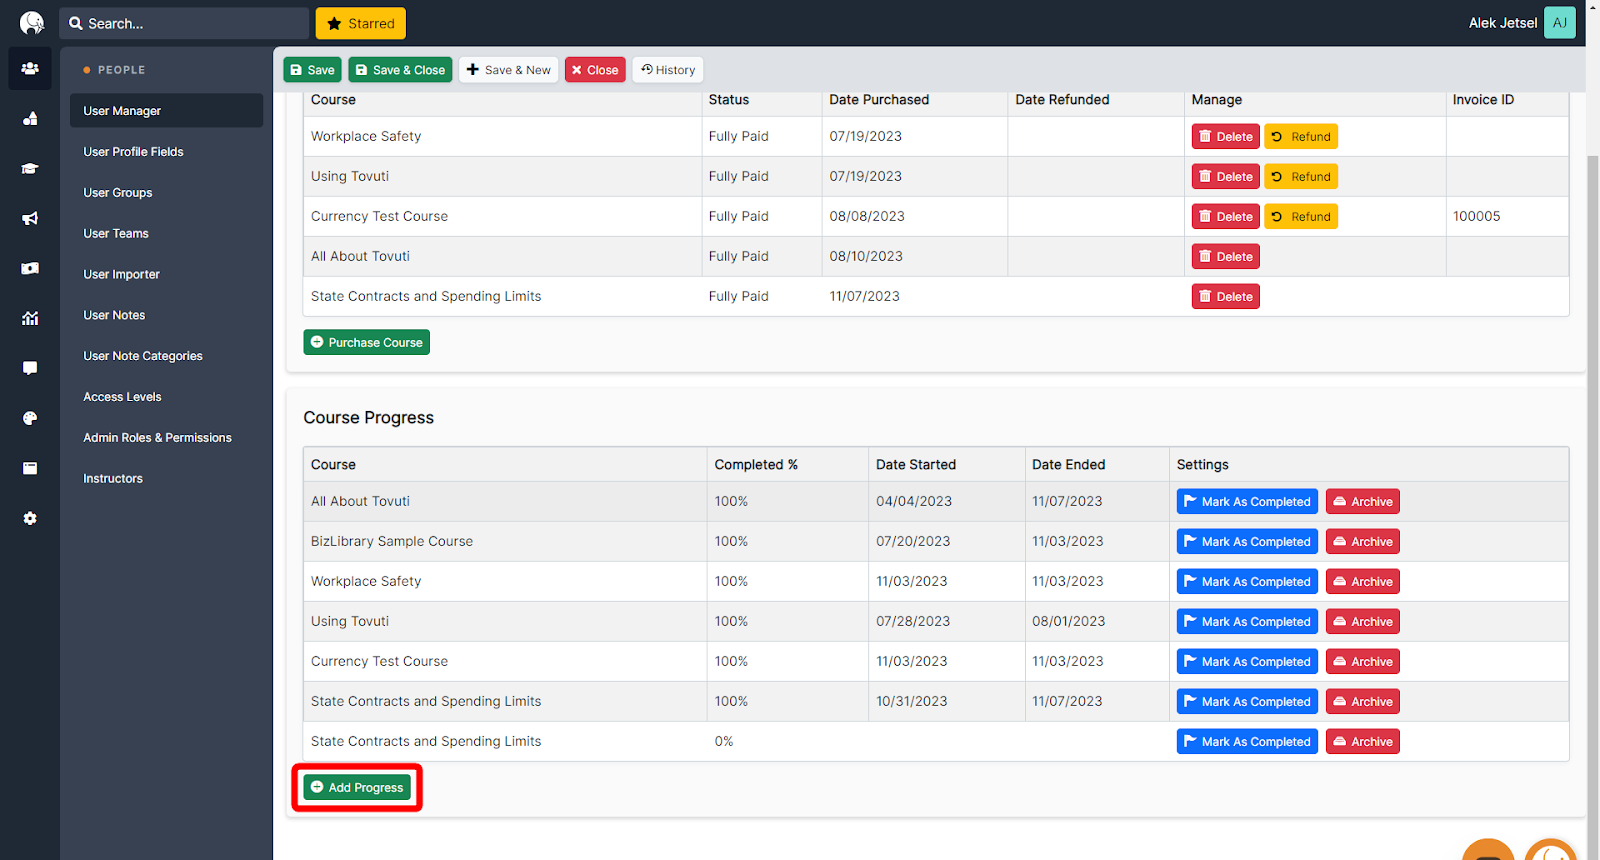Click the shapes icon in sidebar
1600x860 pixels.
[30, 119]
